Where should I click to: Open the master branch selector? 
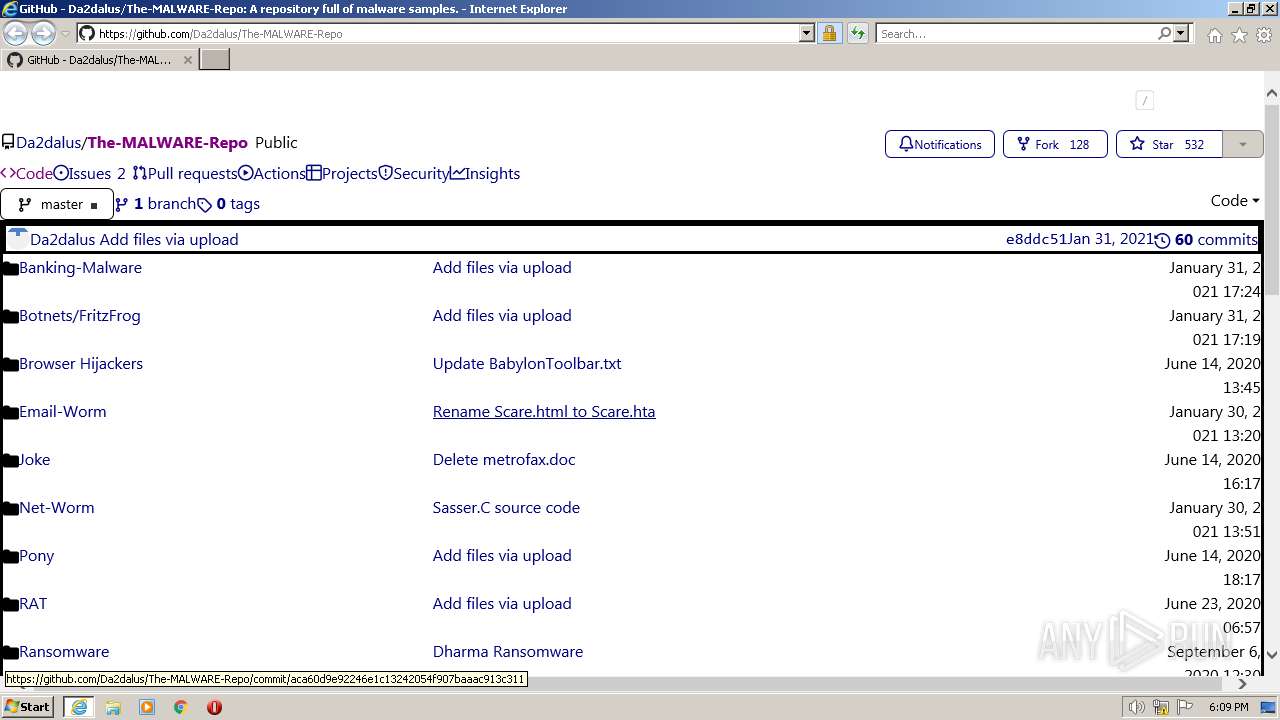click(57, 204)
